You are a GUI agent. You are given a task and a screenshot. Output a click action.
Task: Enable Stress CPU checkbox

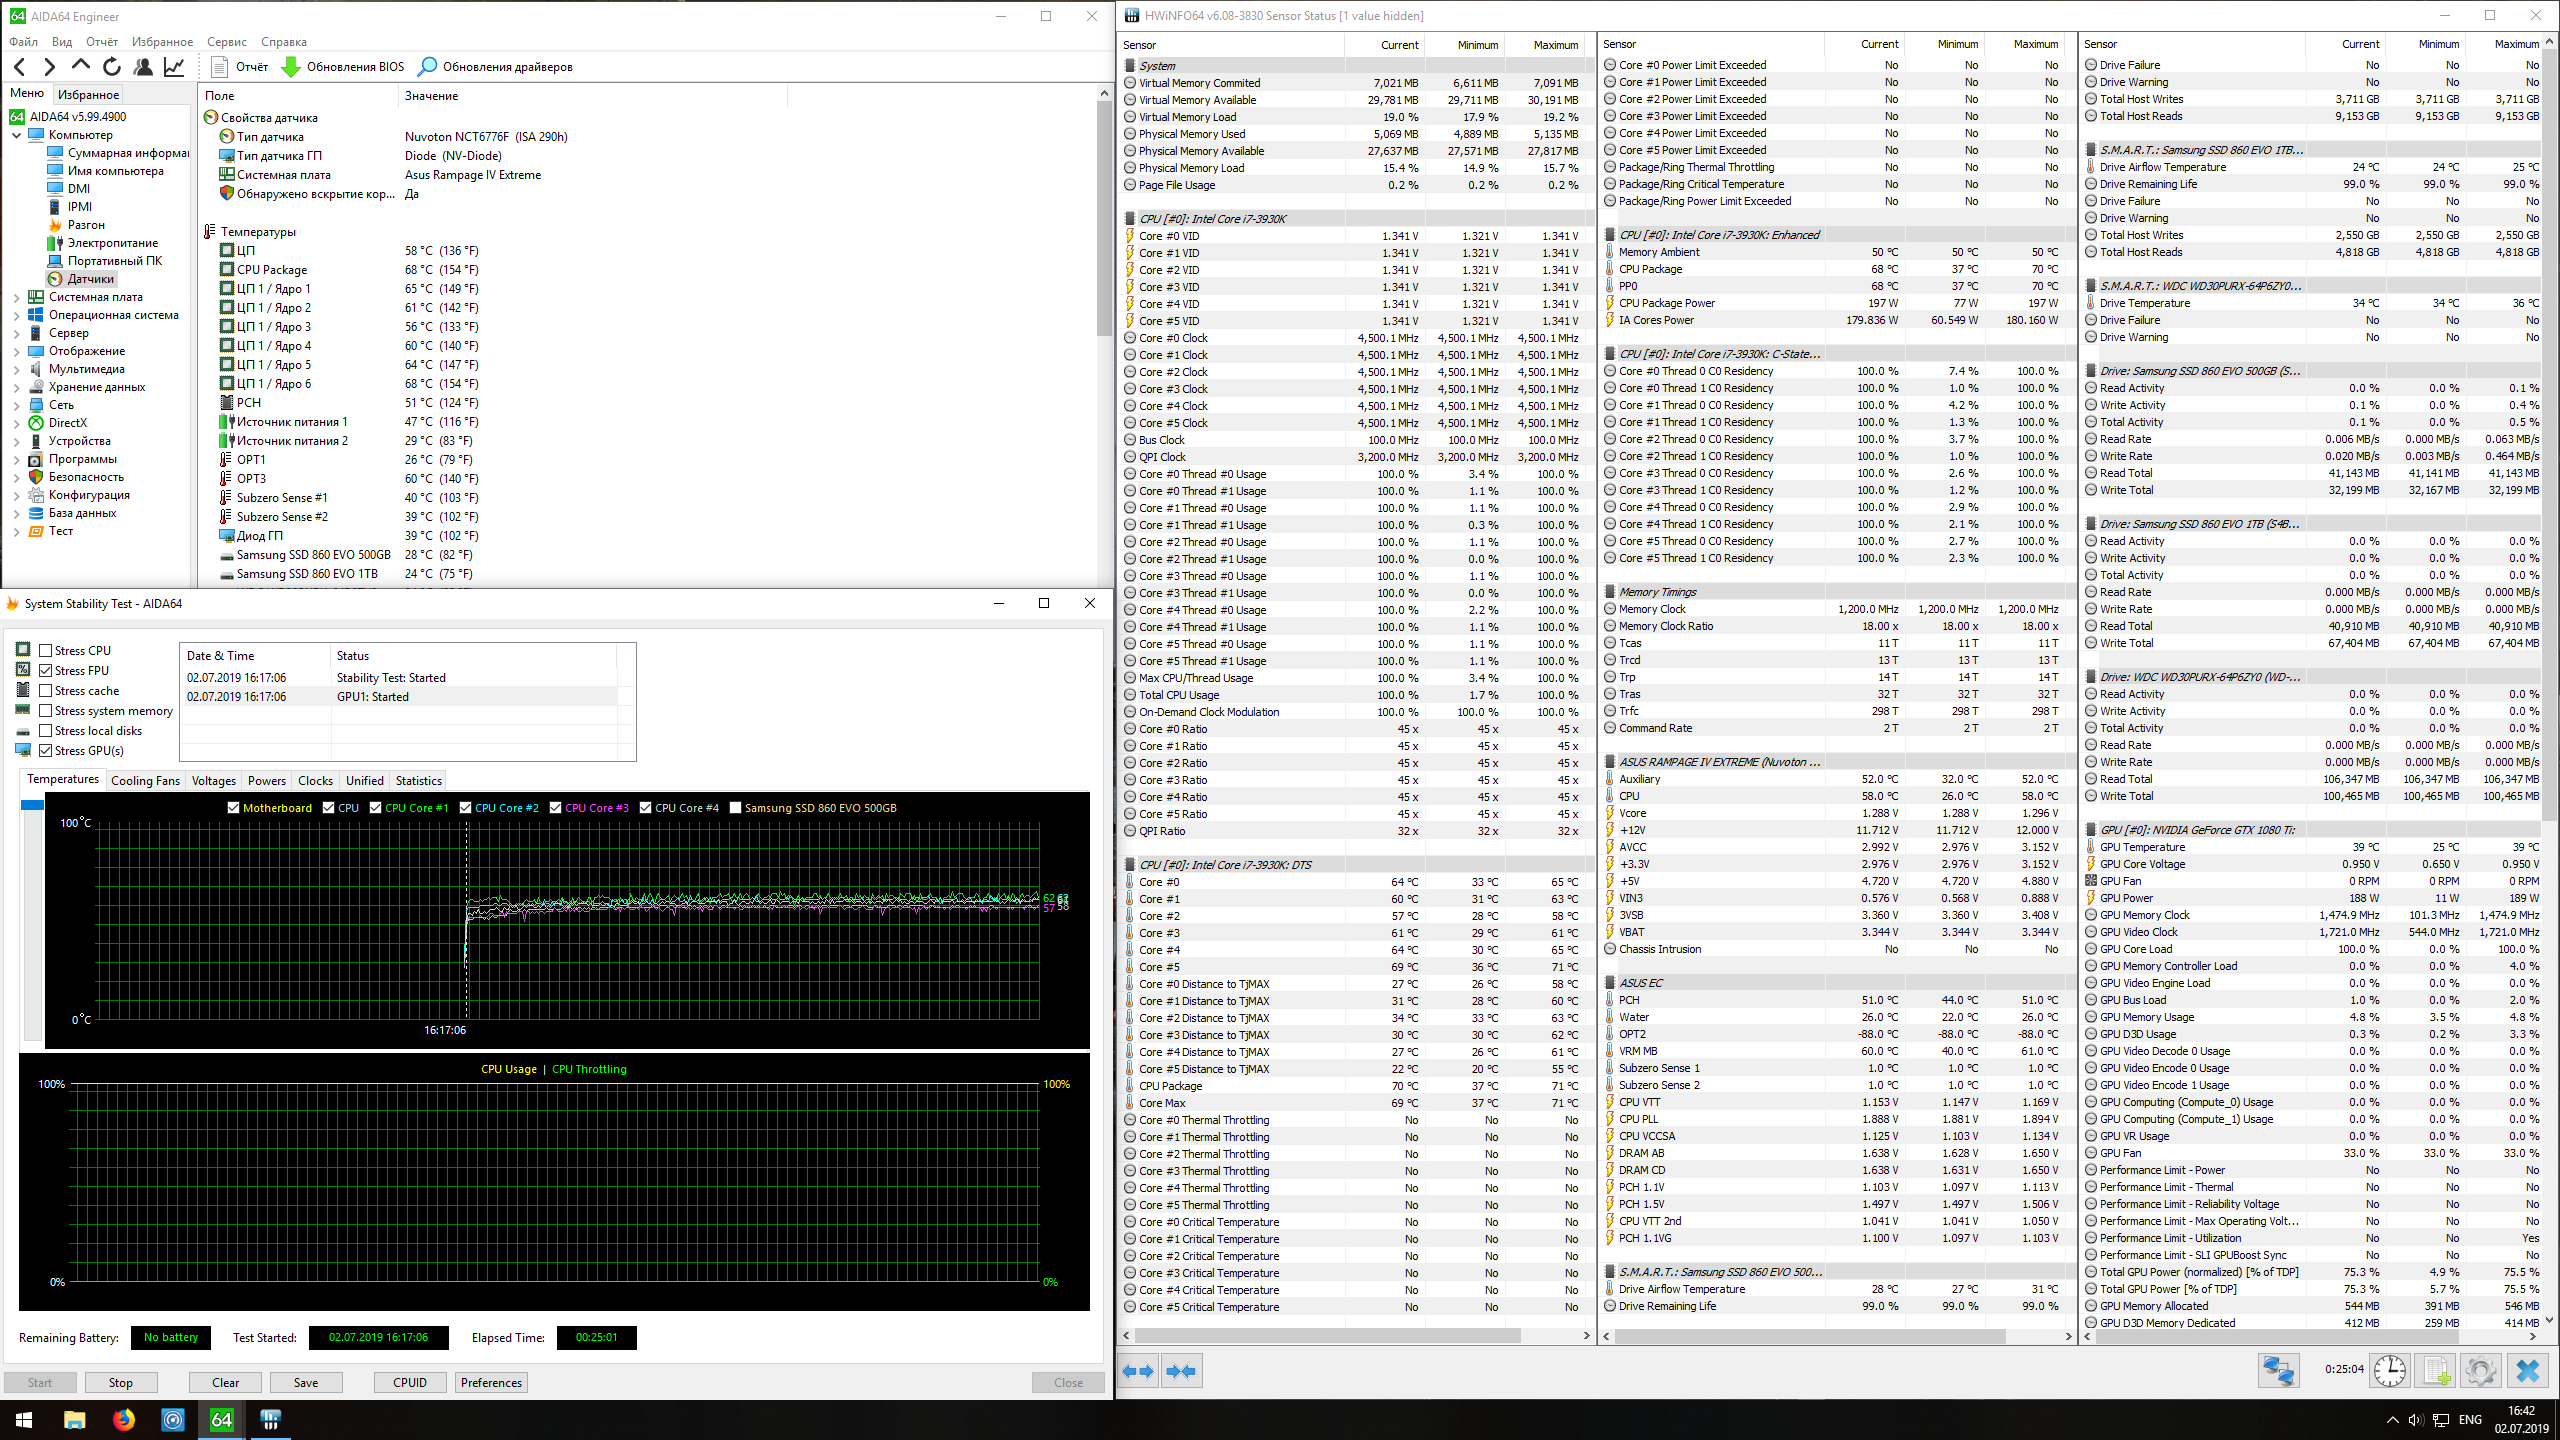pos(46,651)
